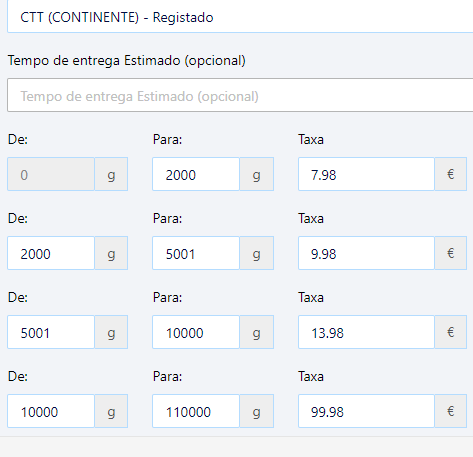473x457 pixels.
Task: Click the euro symbol beside 7.98
Action: coord(451,174)
